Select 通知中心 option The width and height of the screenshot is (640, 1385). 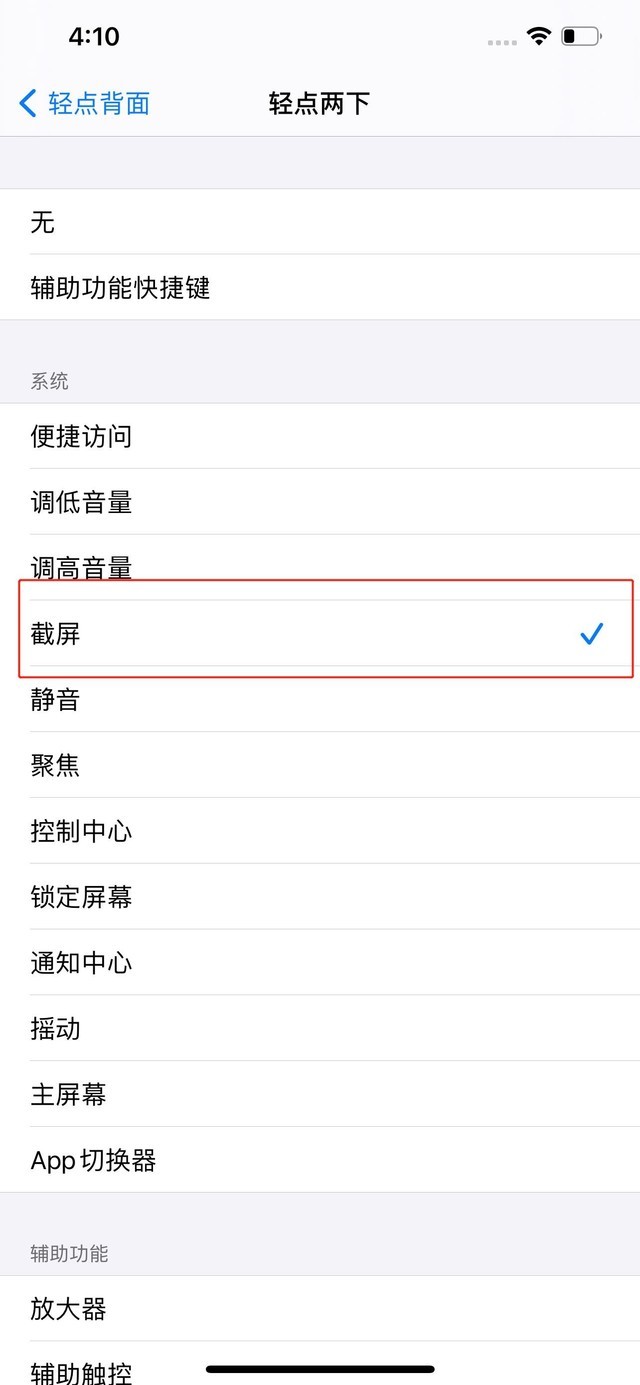pyautogui.click(x=320, y=963)
